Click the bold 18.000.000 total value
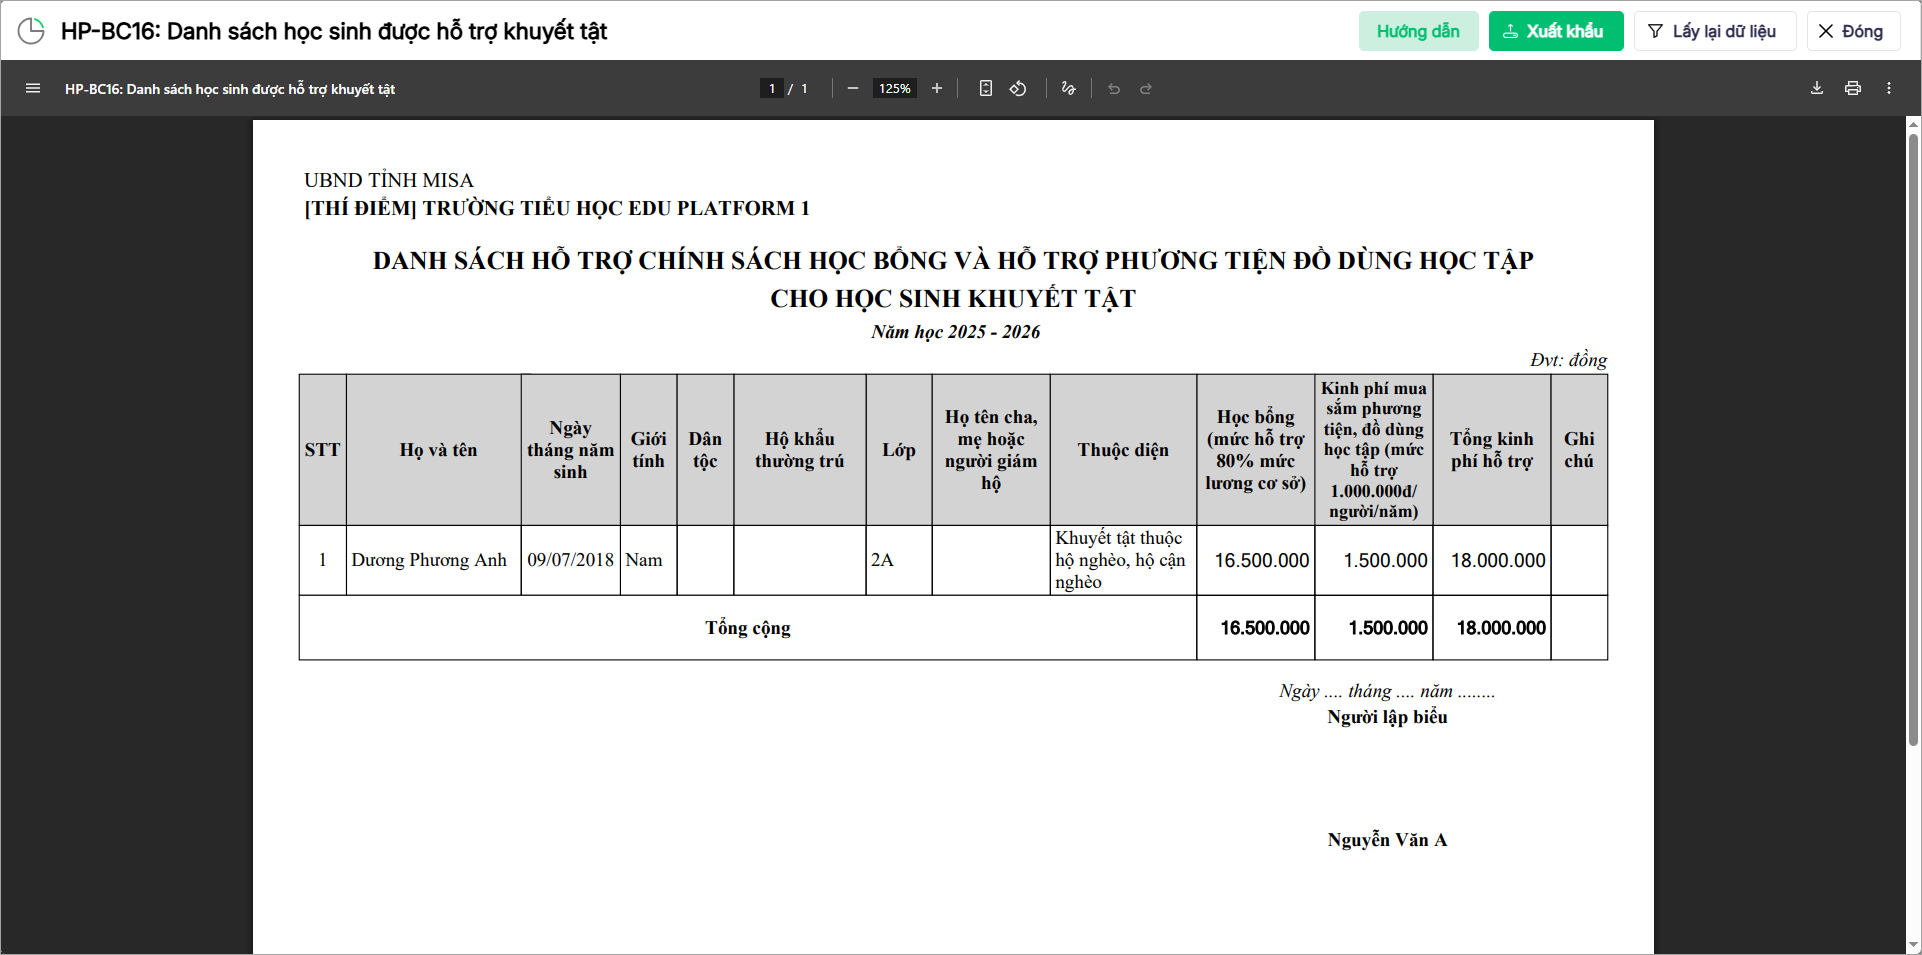Image resolution: width=1922 pixels, height=955 pixels. coord(1501,628)
